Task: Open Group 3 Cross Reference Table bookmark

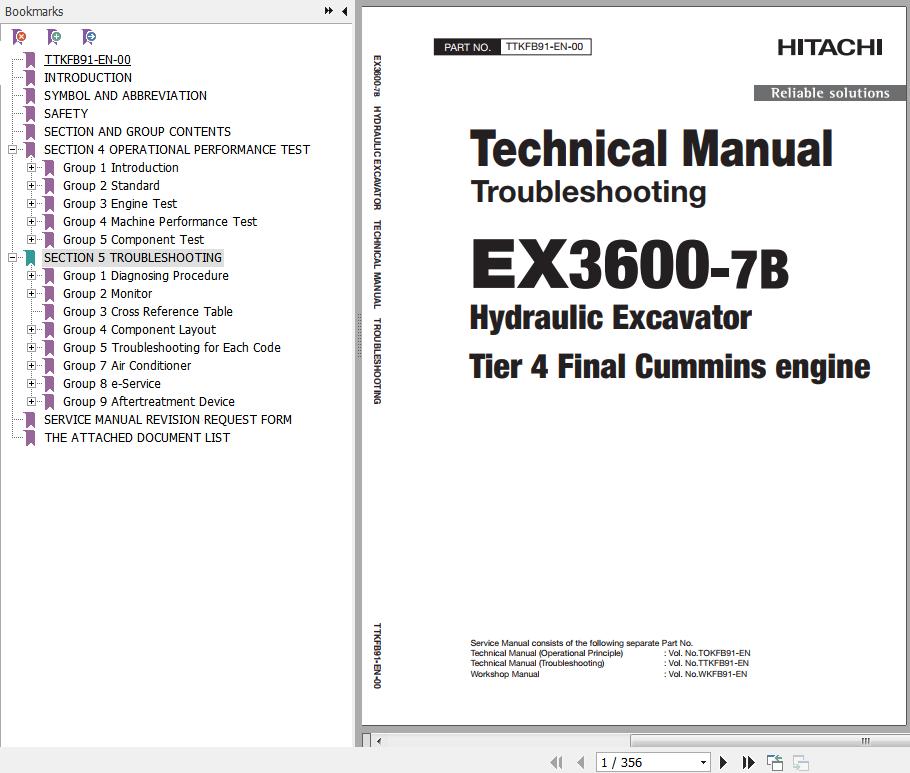Action: pos(148,312)
